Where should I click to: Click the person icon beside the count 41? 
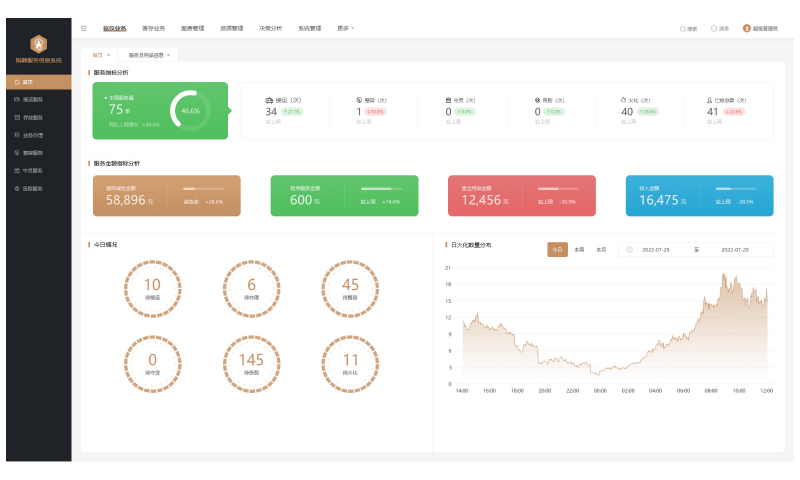click(709, 101)
